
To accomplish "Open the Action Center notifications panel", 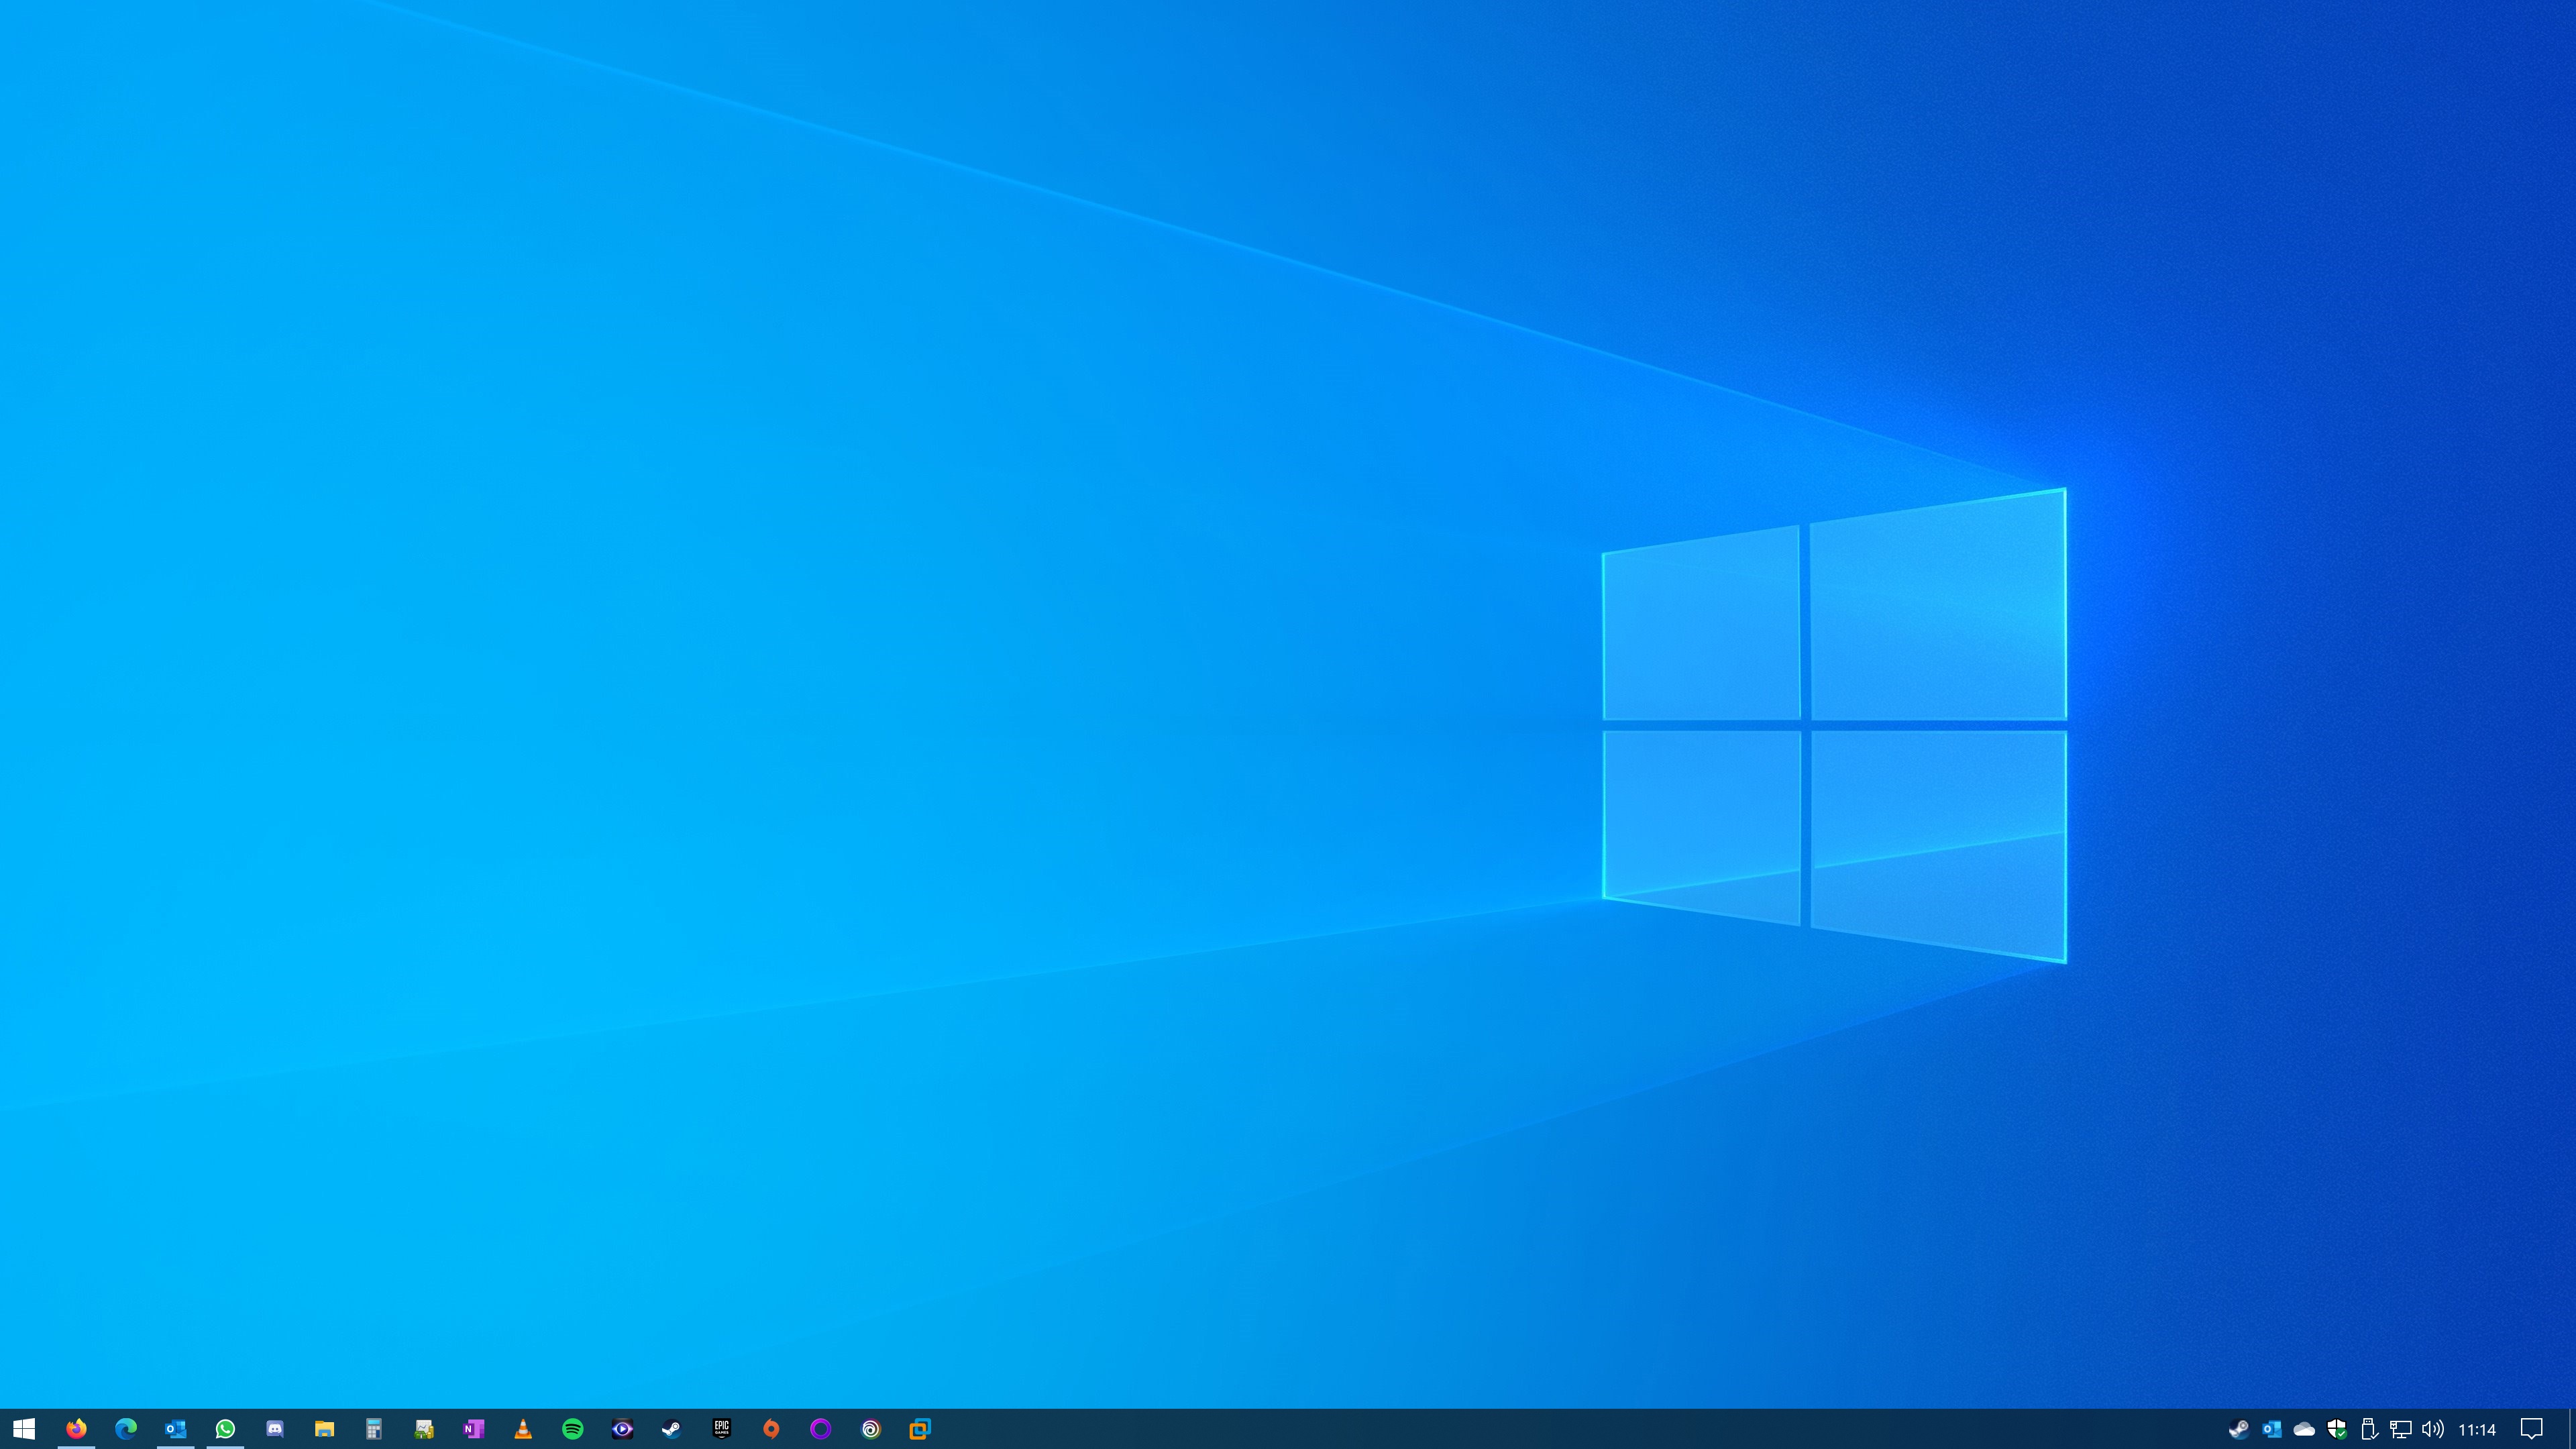I will pos(2531,1429).
